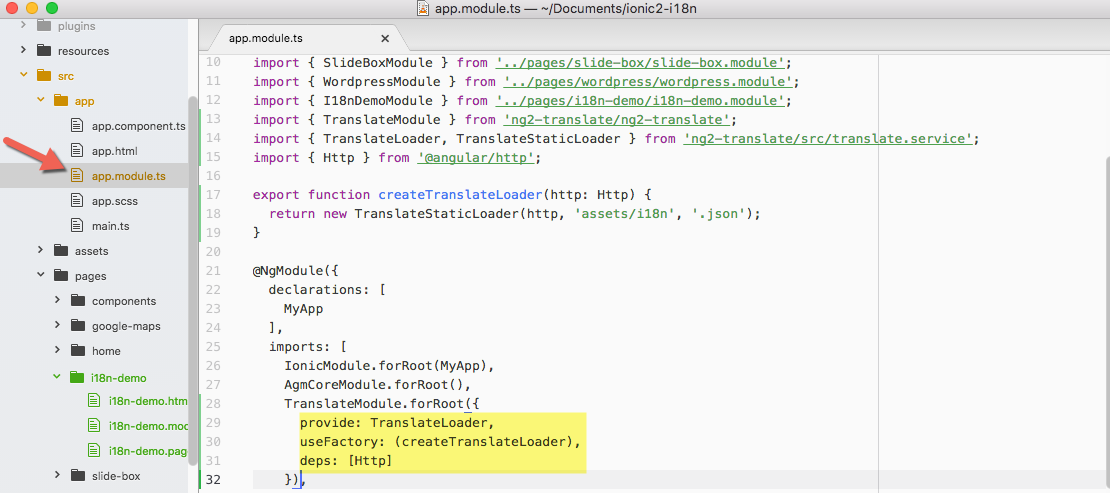The height and width of the screenshot is (493, 1110).
Task: Expand the home folder chevron
Action: point(57,351)
